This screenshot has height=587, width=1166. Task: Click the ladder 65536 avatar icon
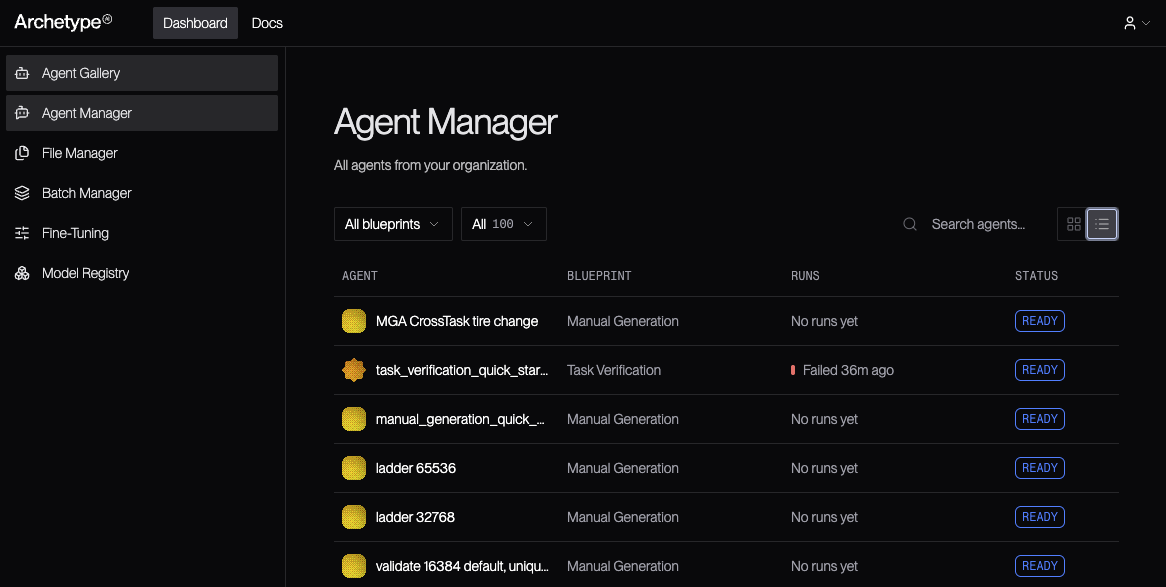coord(354,468)
